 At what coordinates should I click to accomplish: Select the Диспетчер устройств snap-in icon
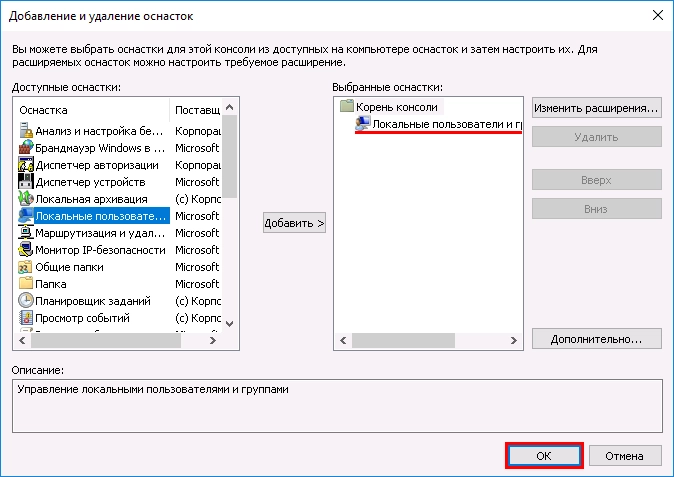[26, 182]
